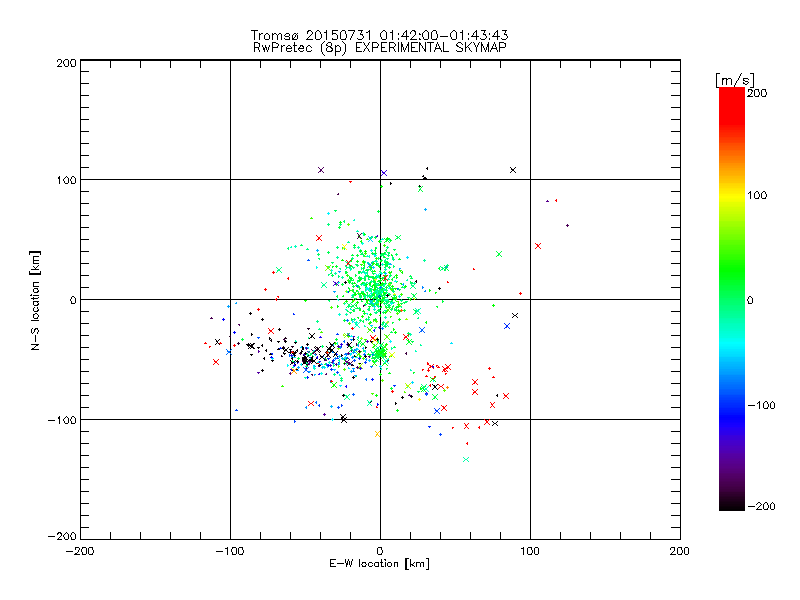800x600 pixels.
Task: Click the green middle of the velocity colorbar
Action: [x=732, y=286]
